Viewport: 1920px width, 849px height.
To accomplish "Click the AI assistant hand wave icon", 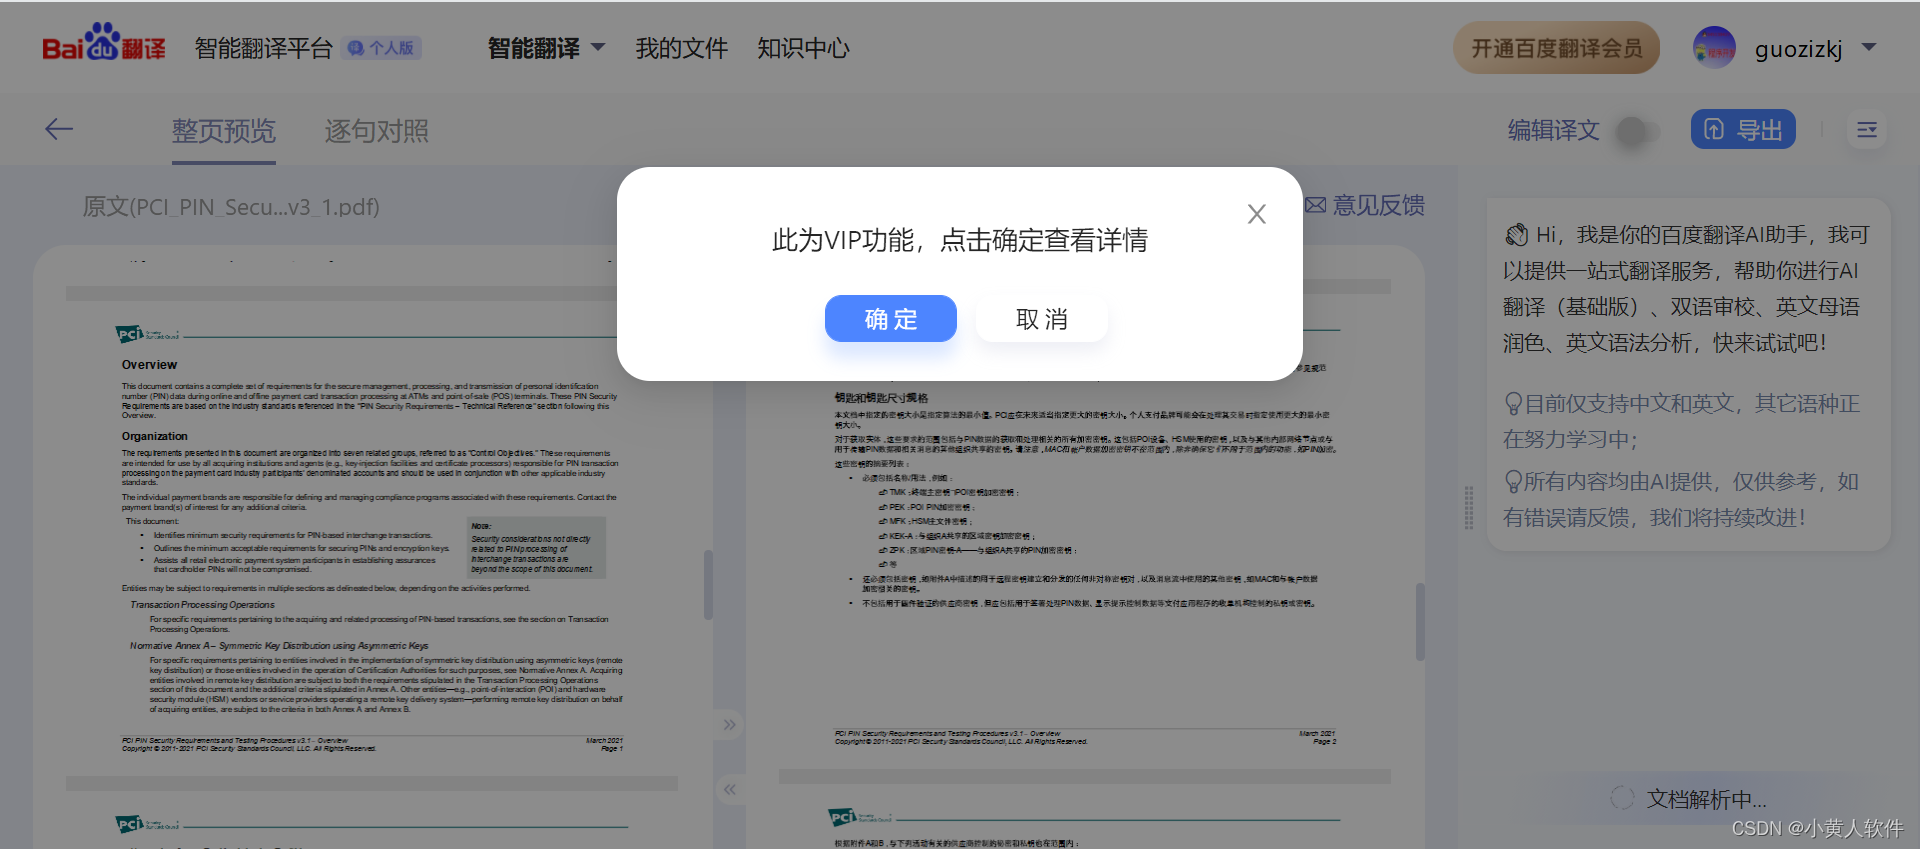I will [x=1517, y=235].
